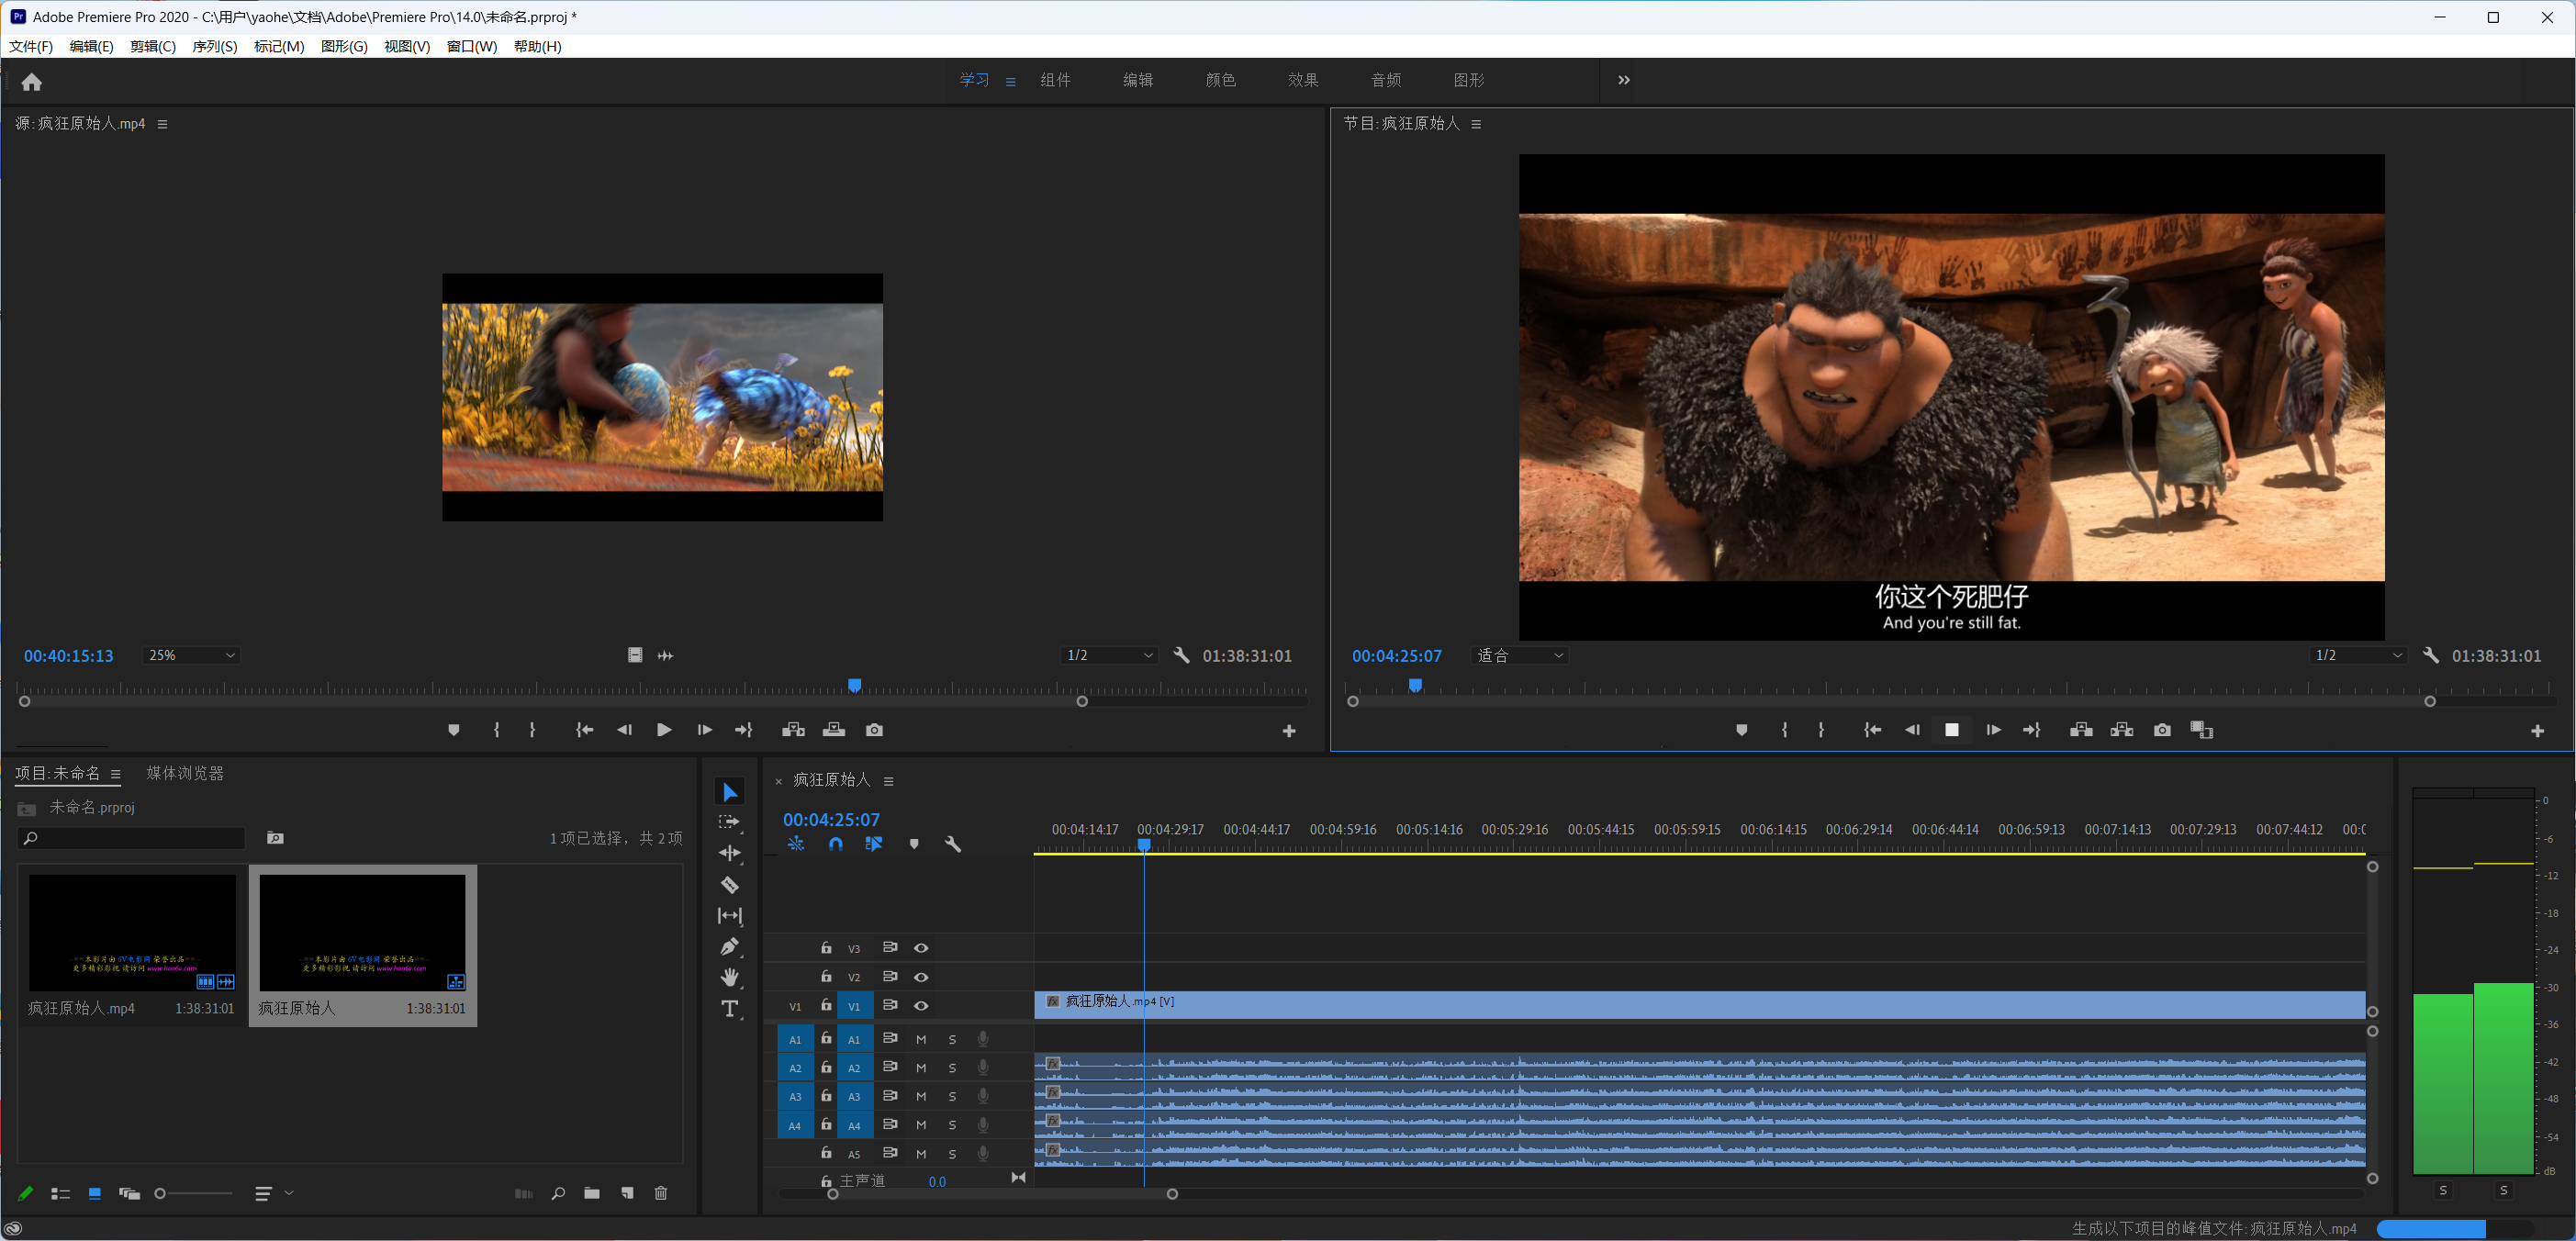This screenshot has width=2576, height=1241.
Task: Open the 序列(S) menu
Action: [x=214, y=46]
